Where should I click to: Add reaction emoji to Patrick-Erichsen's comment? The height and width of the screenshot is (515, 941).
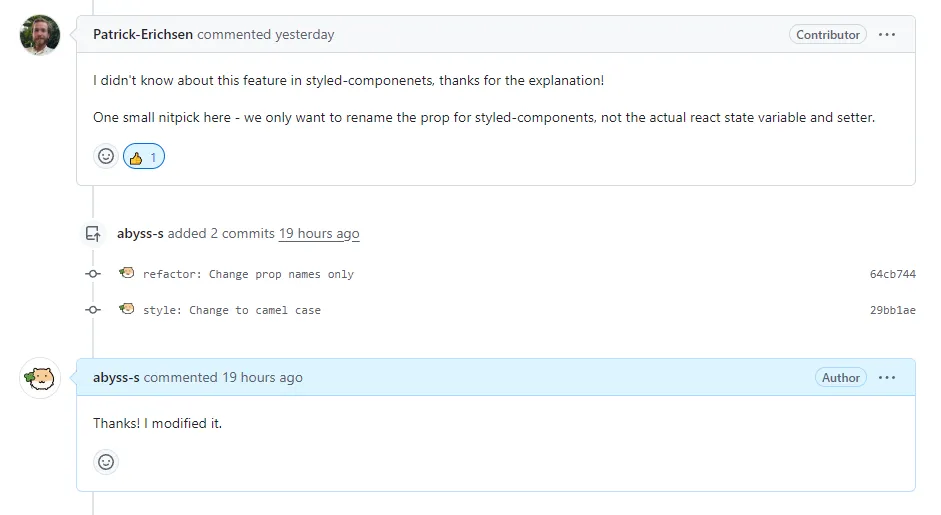(106, 157)
